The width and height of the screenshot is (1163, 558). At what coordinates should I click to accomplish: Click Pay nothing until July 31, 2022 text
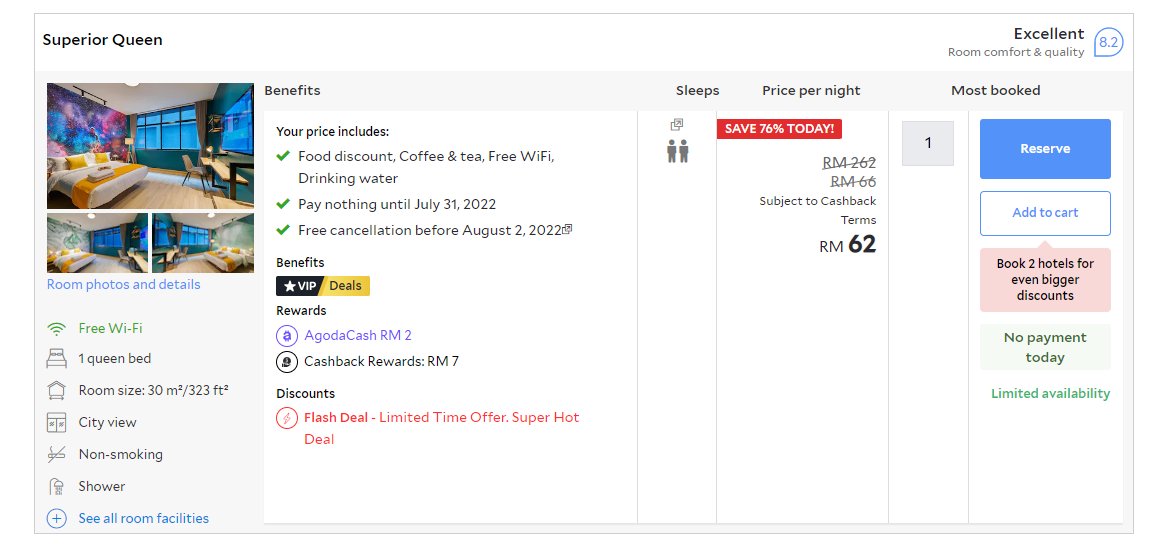click(397, 204)
